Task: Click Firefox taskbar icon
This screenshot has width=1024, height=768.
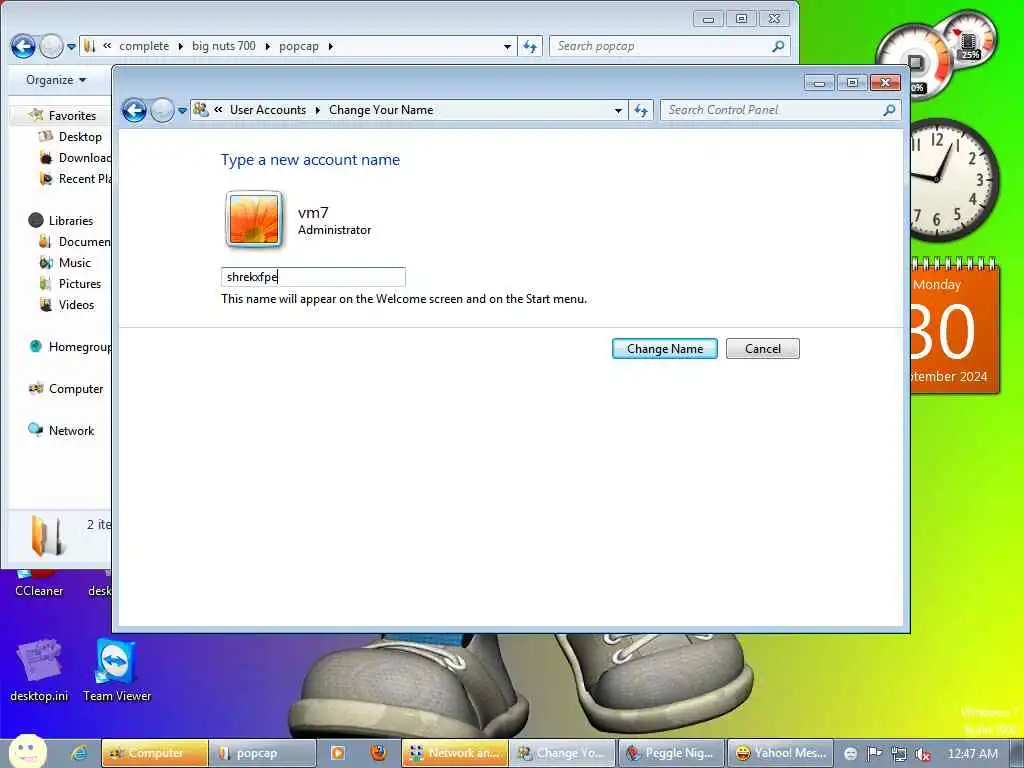Action: (x=379, y=753)
